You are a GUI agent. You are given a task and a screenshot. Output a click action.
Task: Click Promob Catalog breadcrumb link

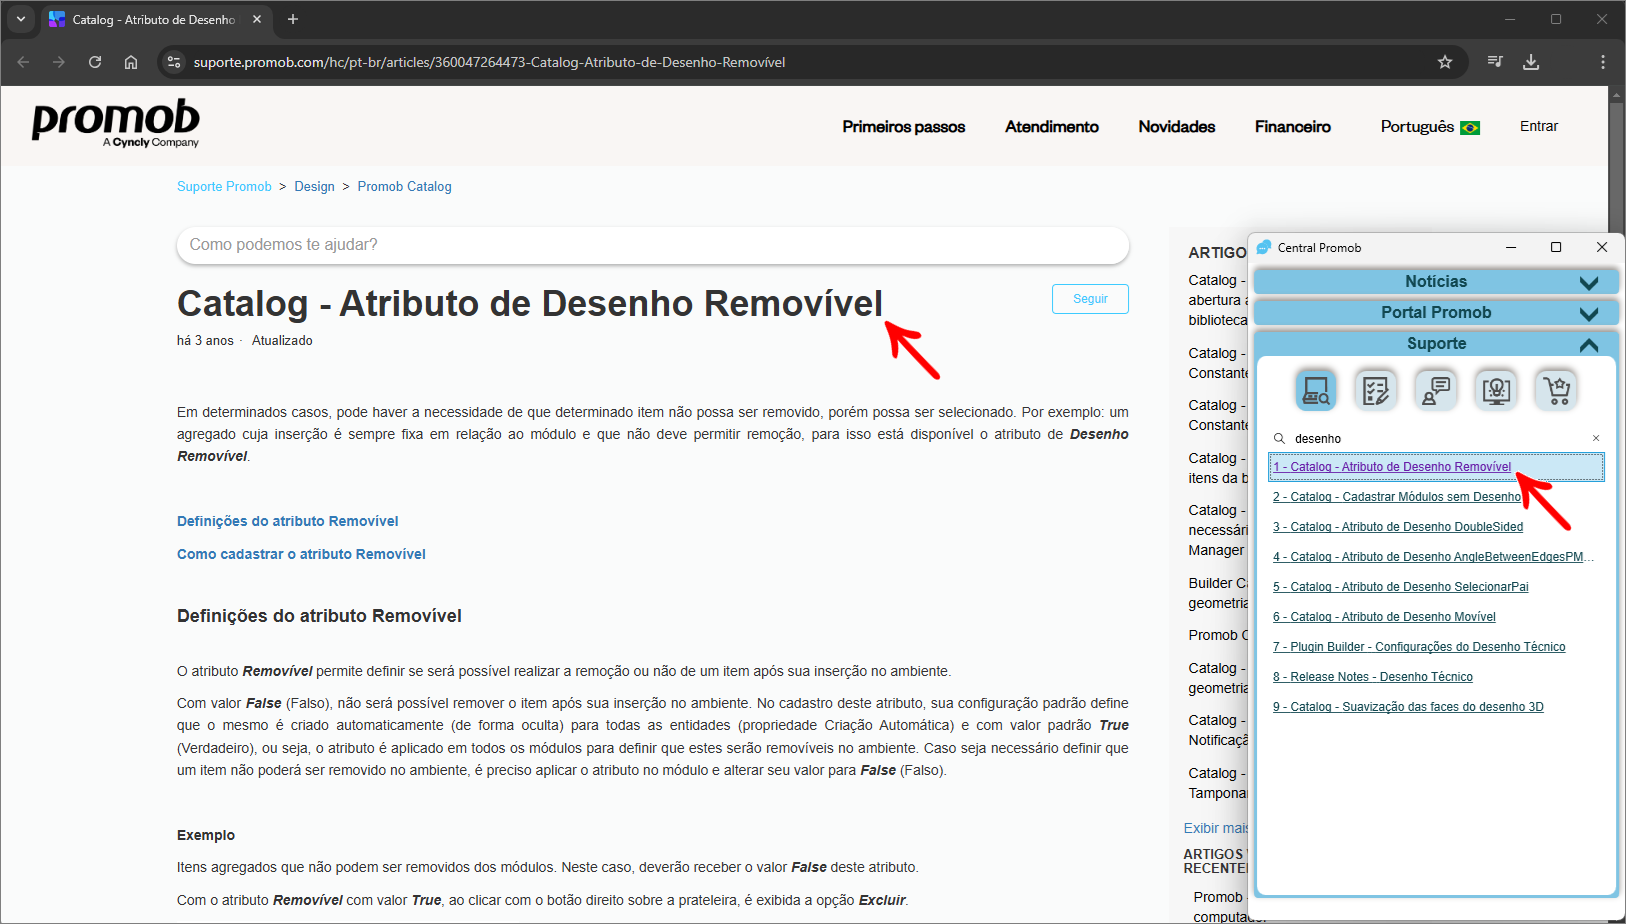(x=404, y=187)
